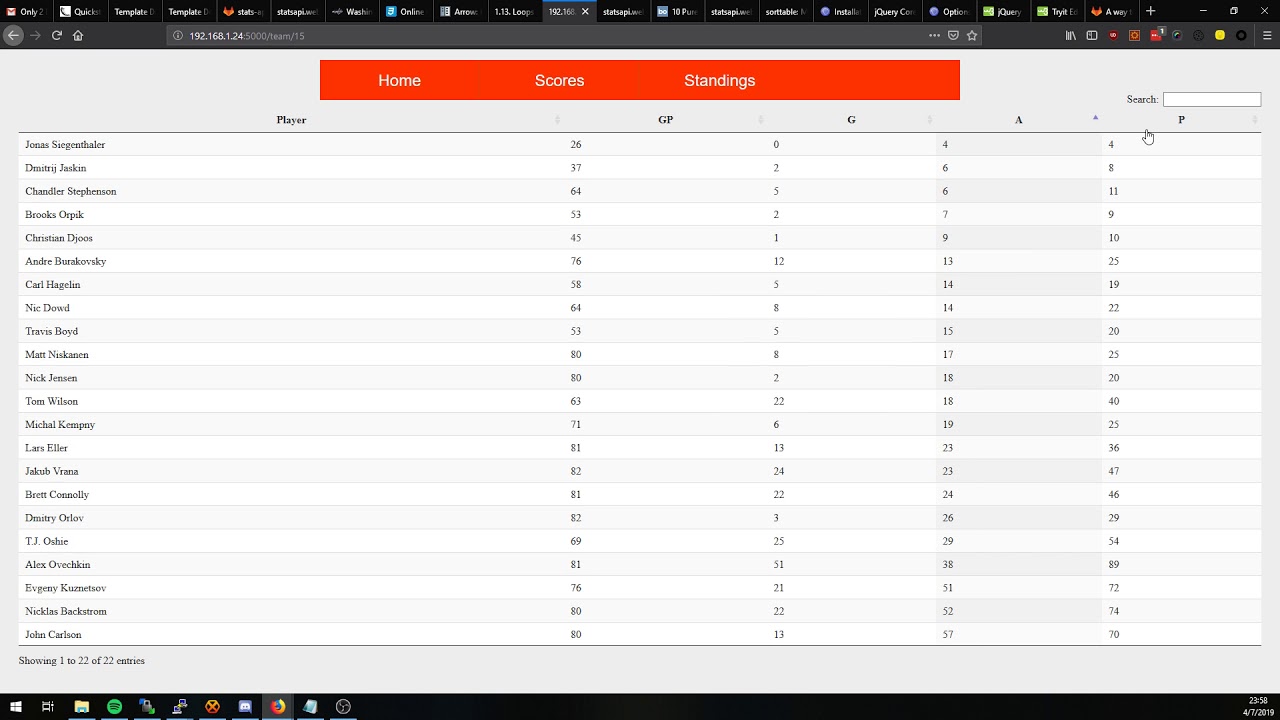1280x720 pixels.
Task: Open Windows Start menu
Action: (x=16, y=706)
